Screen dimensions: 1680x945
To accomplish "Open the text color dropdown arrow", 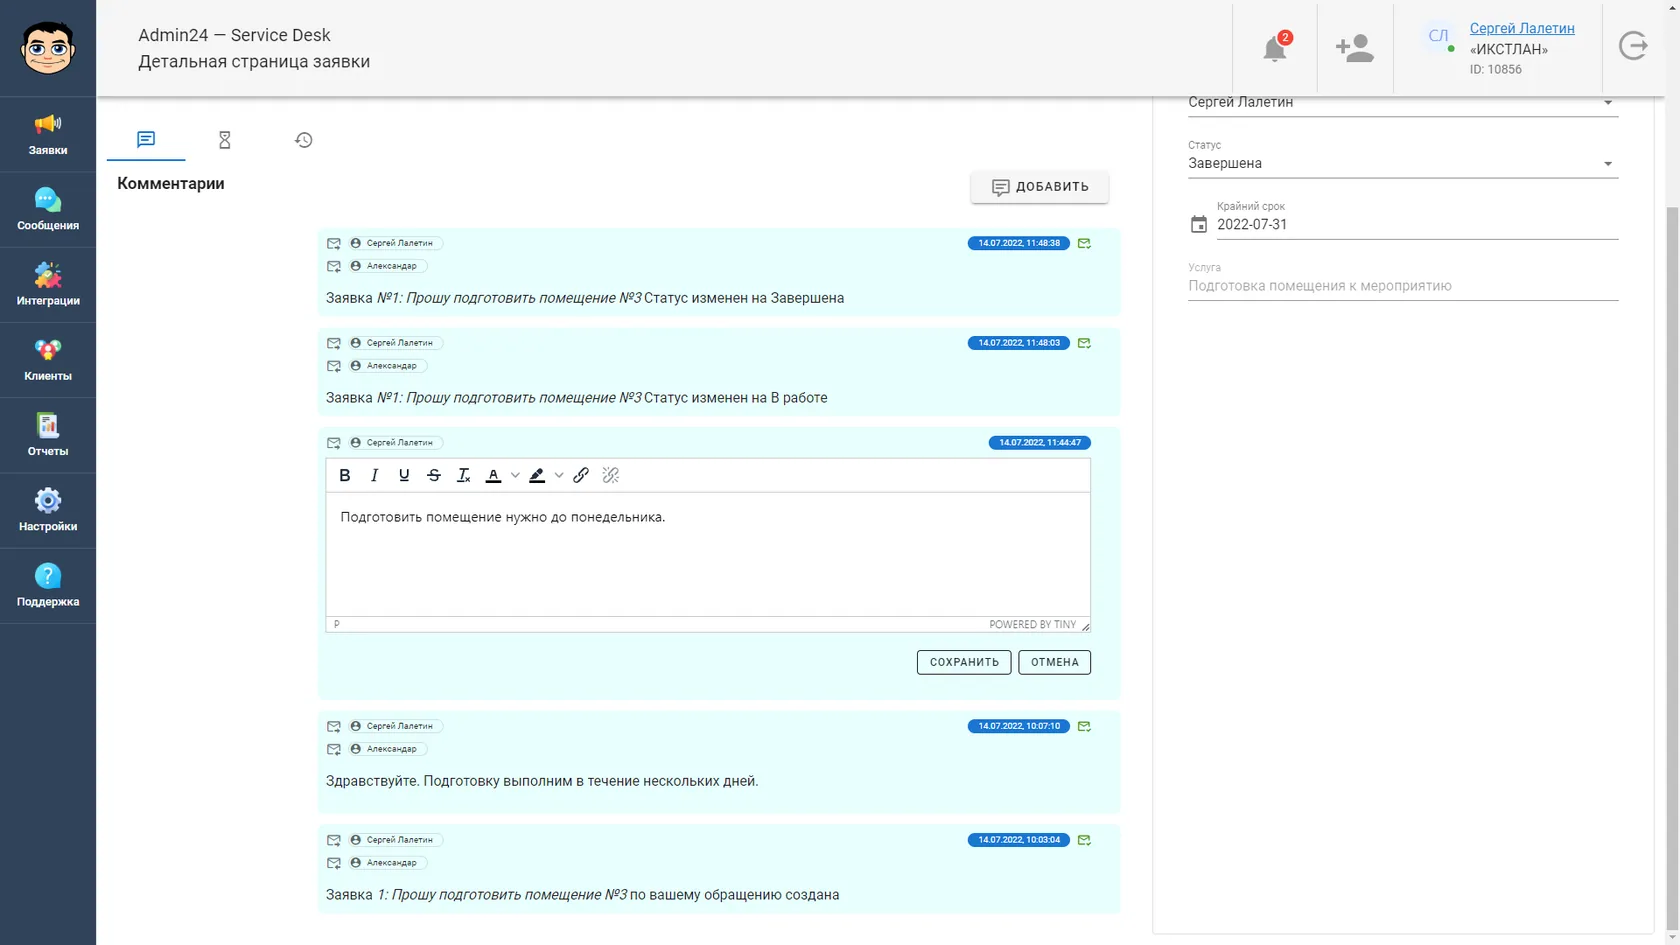I will (x=515, y=475).
